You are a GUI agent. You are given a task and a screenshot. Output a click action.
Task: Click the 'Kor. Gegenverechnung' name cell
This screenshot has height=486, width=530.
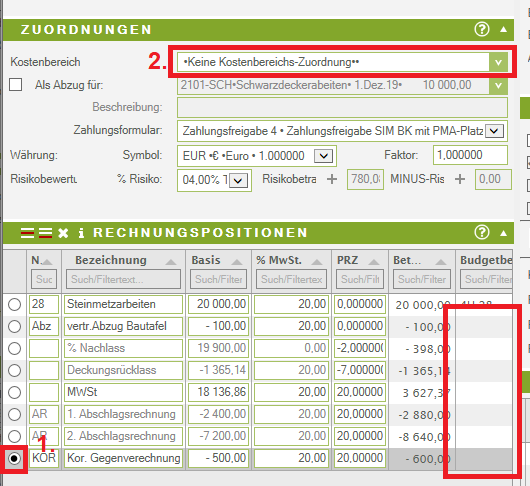coord(123,458)
